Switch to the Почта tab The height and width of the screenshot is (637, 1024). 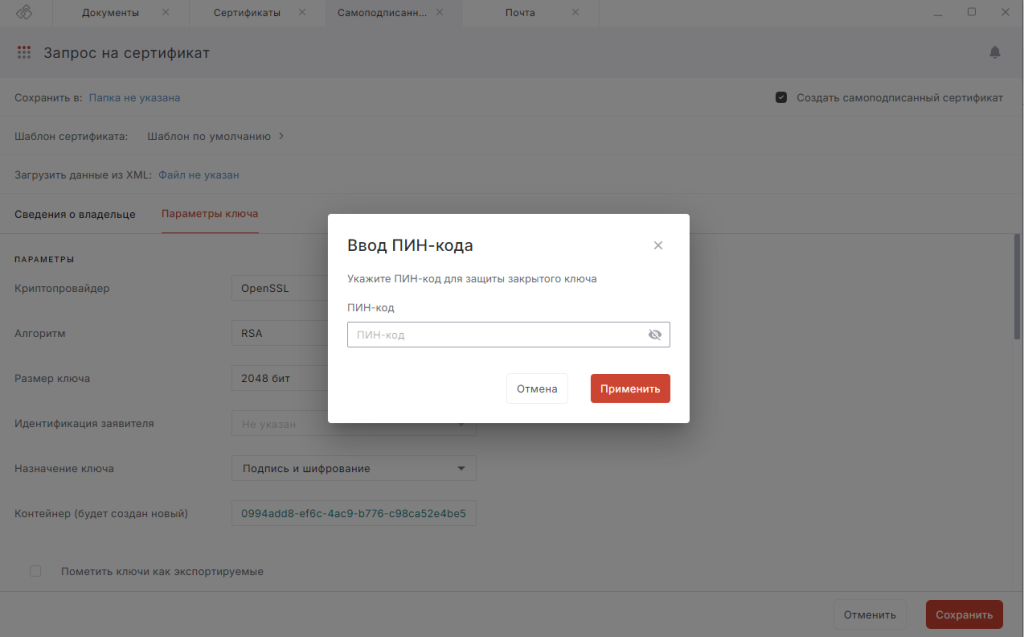pos(520,12)
